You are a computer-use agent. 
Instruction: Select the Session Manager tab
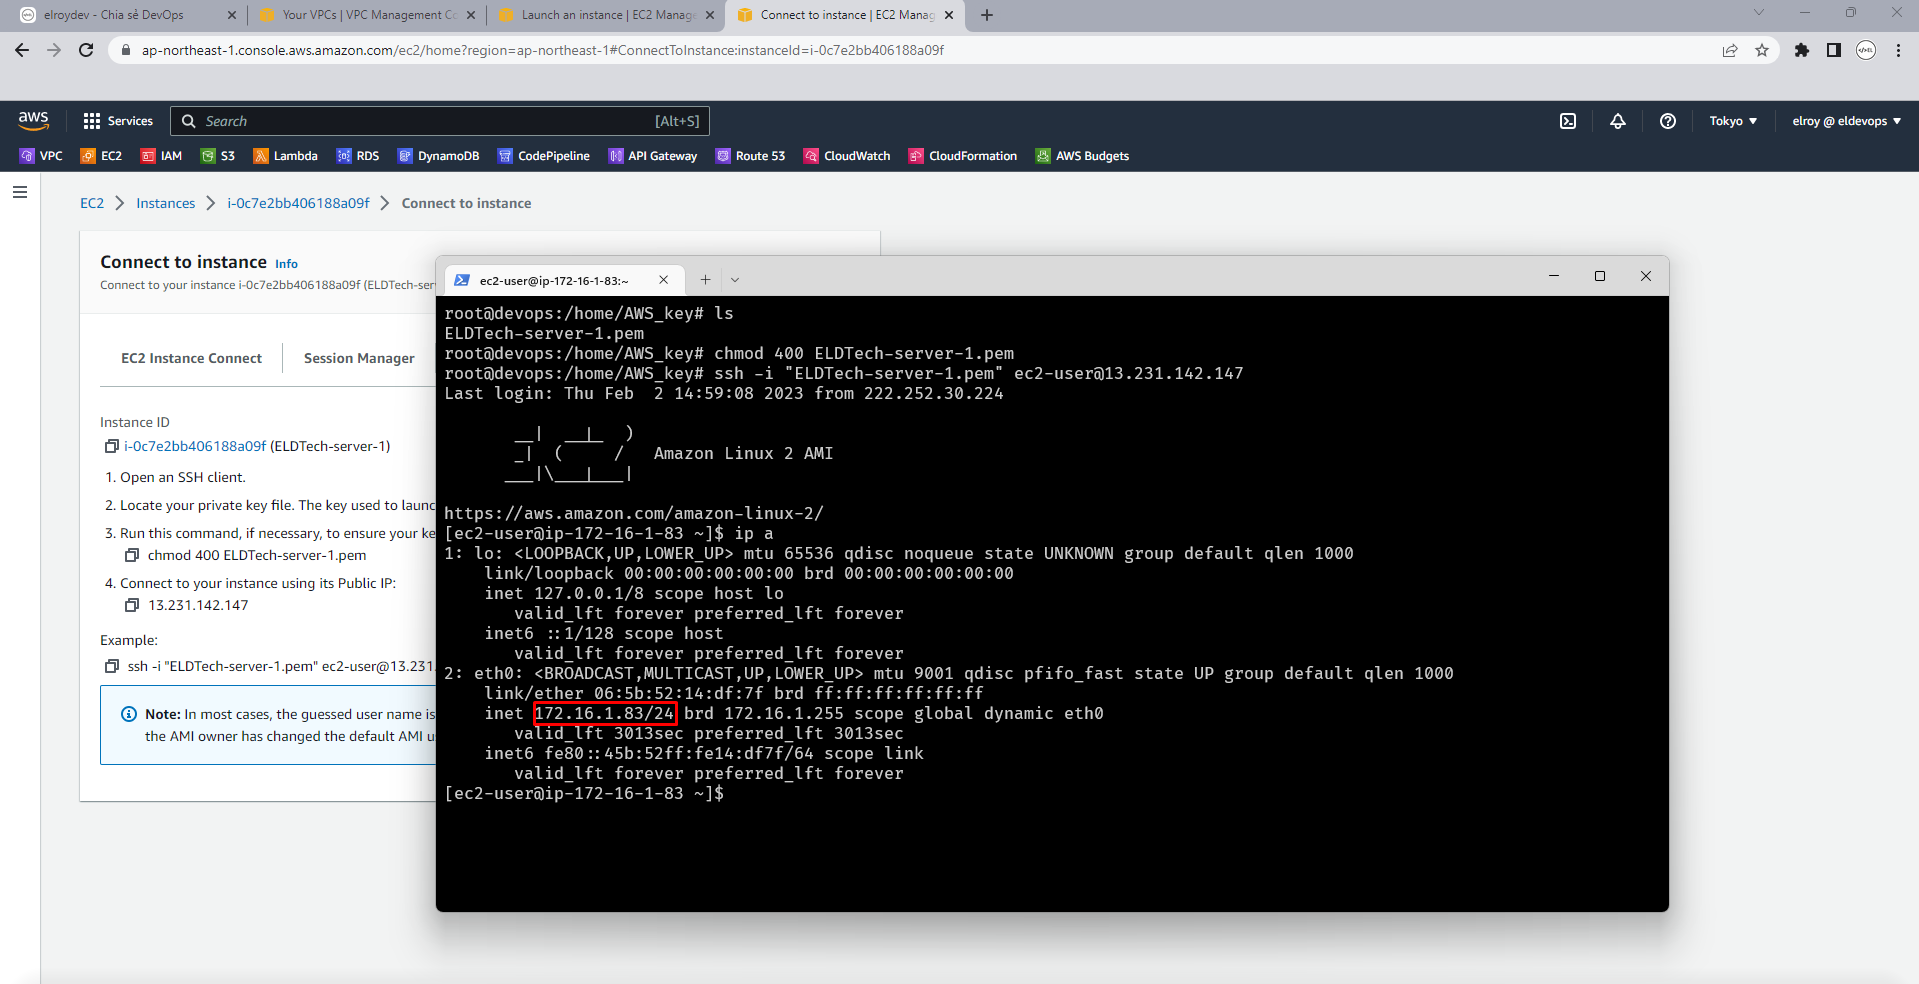coord(359,358)
